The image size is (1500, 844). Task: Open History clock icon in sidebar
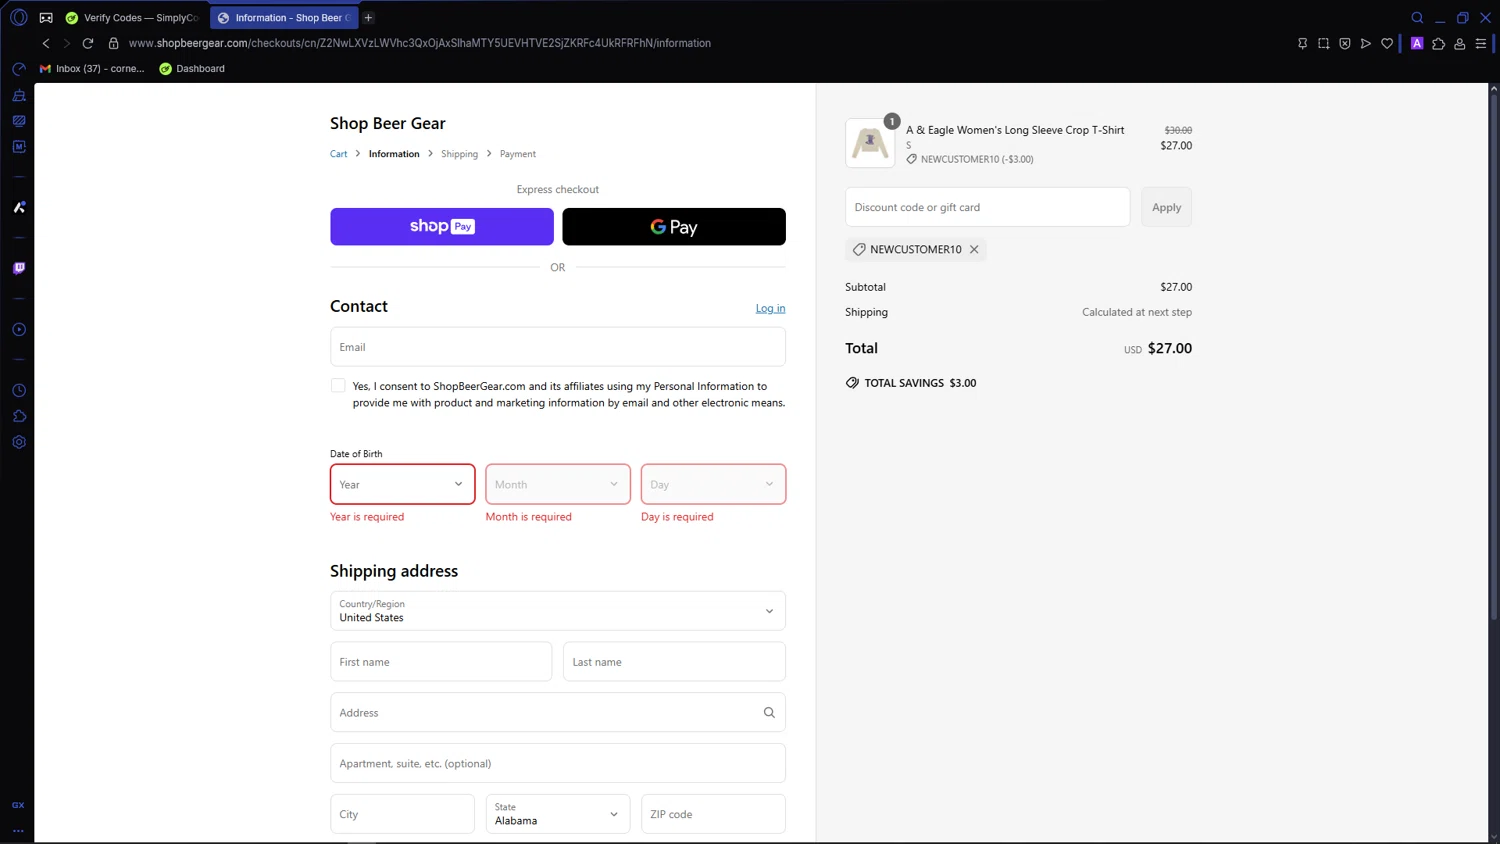point(19,390)
